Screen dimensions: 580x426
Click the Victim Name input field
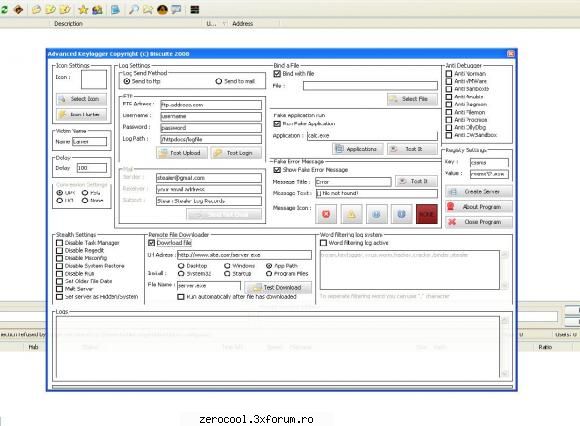click(x=90, y=141)
